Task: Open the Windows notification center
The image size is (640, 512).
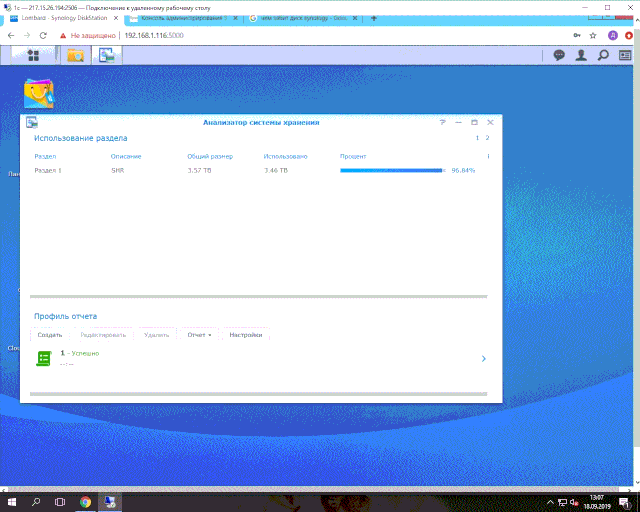Action: (624, 502)
